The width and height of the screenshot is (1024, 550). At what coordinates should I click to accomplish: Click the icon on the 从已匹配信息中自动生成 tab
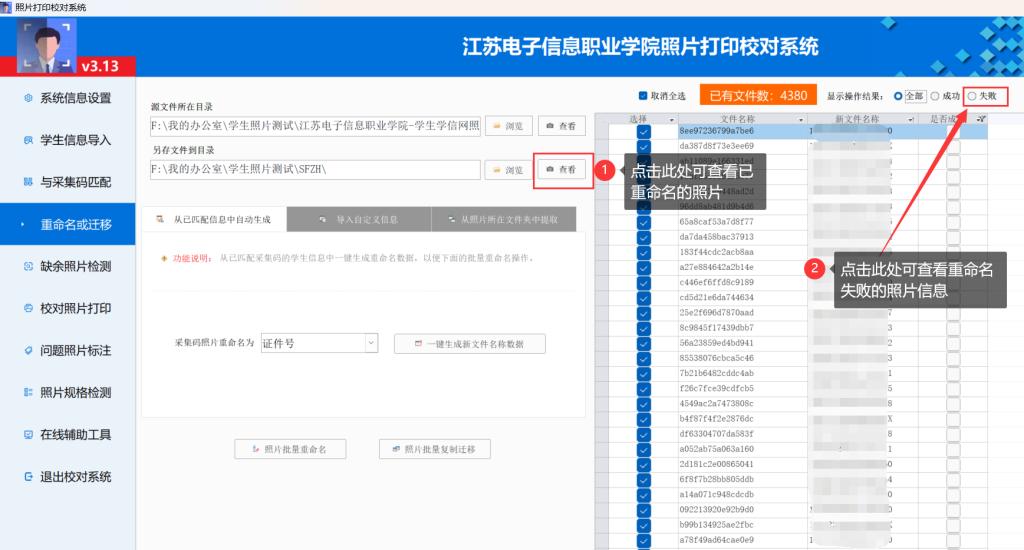pyautogui.click(x=159, y=219)
